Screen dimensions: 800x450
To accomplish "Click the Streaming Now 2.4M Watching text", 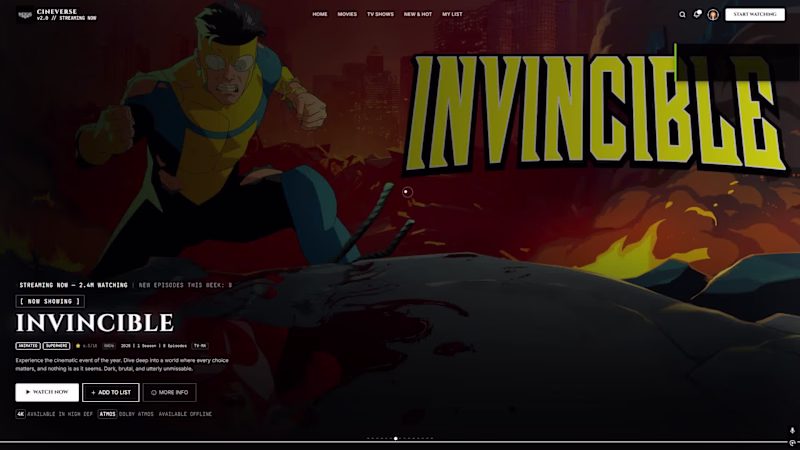I will click(73, 285).
